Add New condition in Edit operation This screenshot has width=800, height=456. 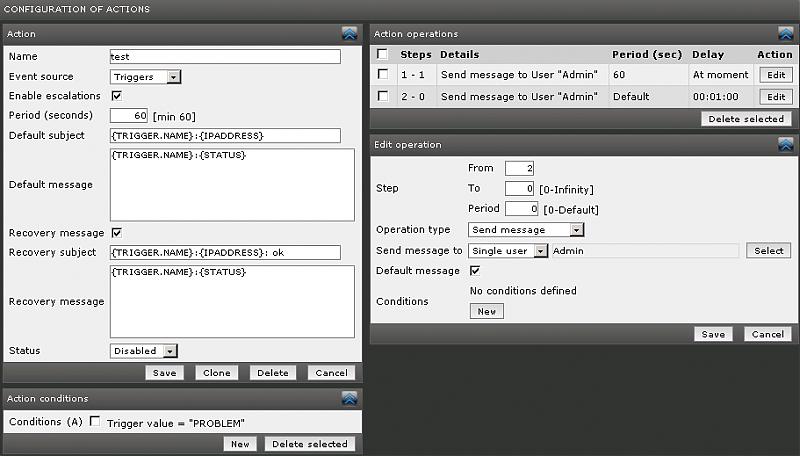click(x=487, y=311)
